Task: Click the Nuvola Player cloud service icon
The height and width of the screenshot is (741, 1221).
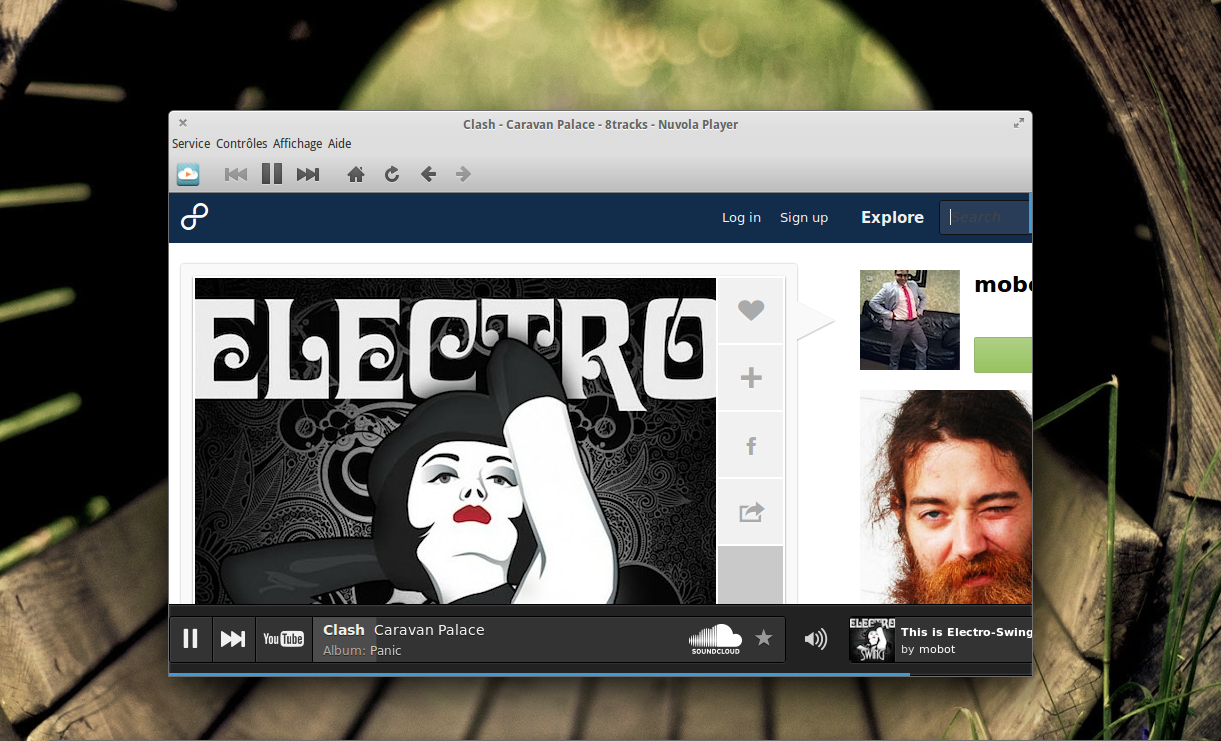Action: click(188, 174)
